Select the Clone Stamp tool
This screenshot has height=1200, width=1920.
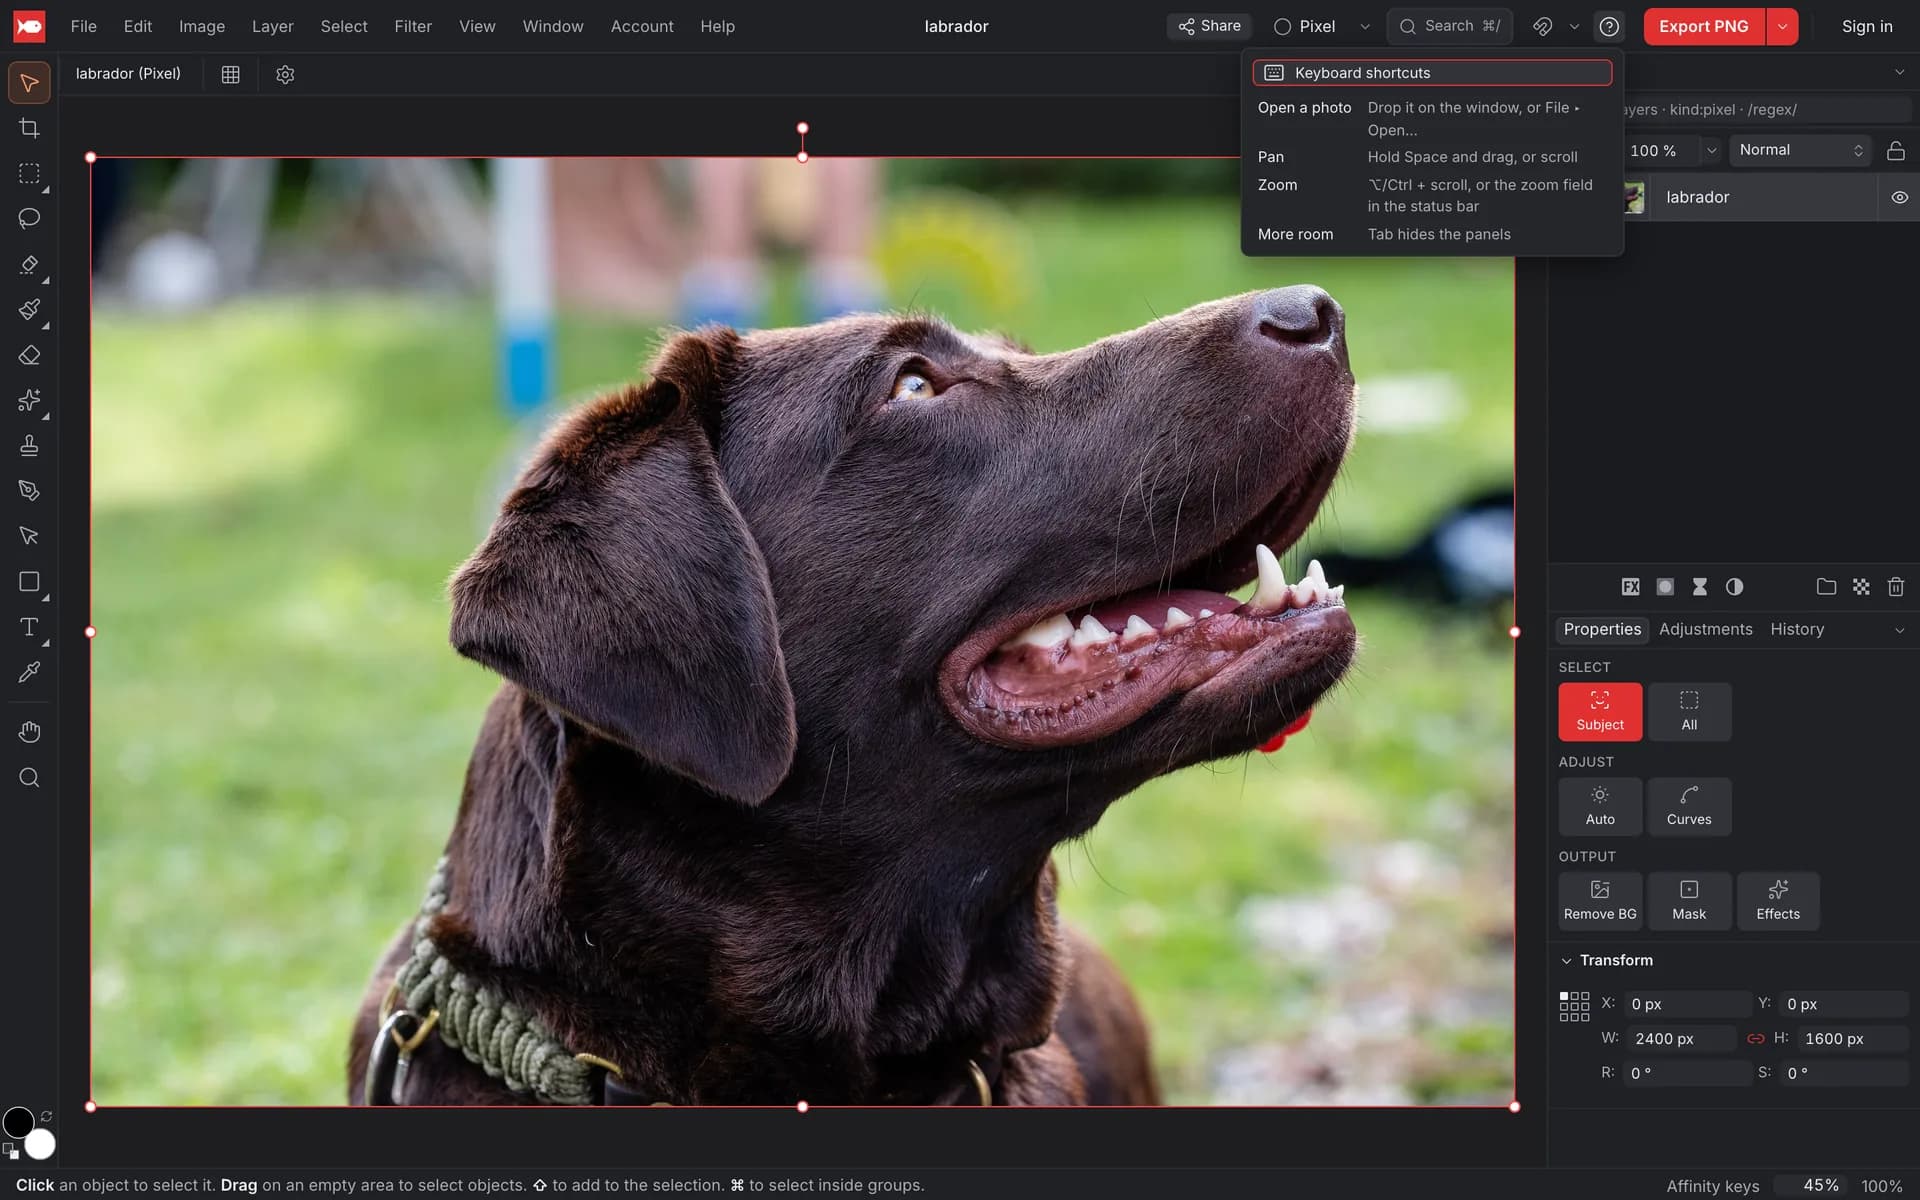click(29, 445)
